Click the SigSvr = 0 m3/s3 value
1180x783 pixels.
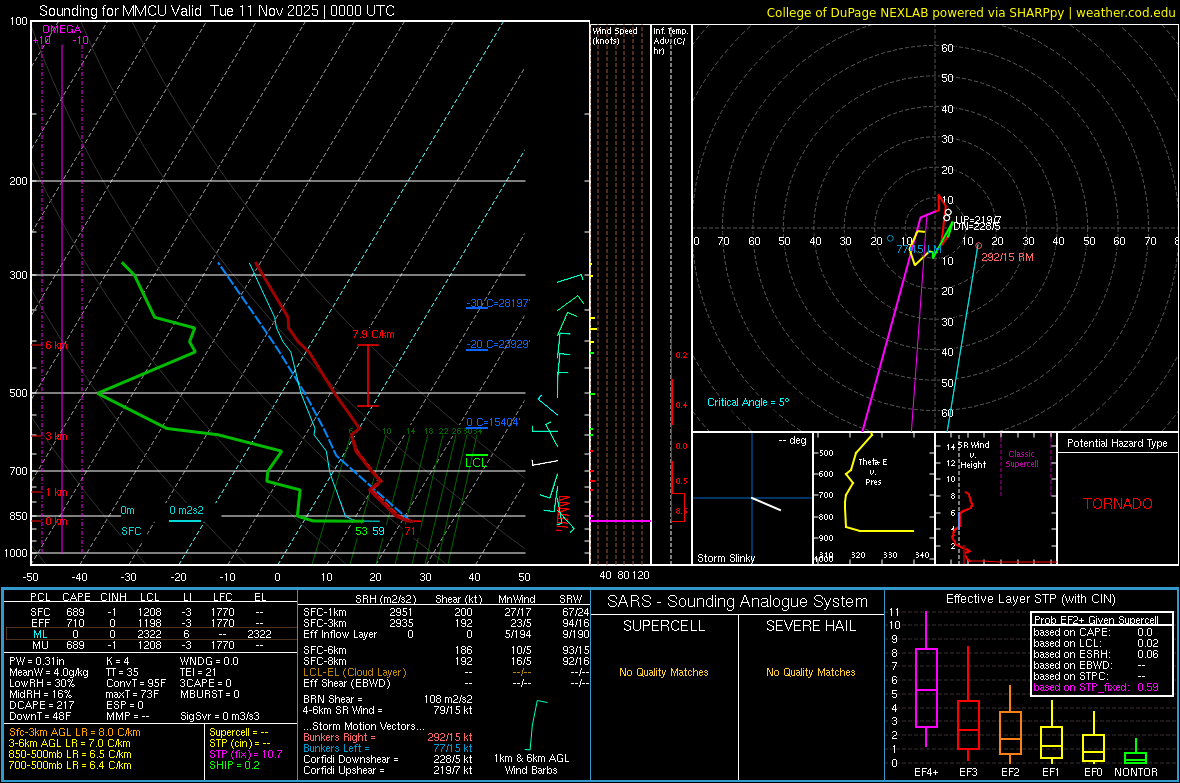(x=220, y=716)
